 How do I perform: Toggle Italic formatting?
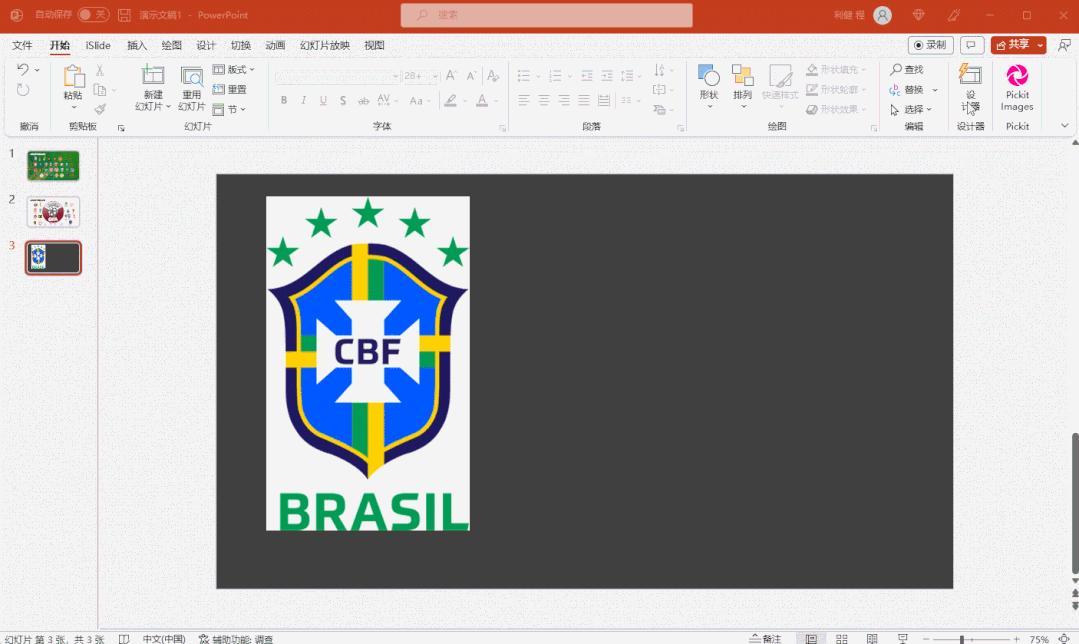coord(303,100)
